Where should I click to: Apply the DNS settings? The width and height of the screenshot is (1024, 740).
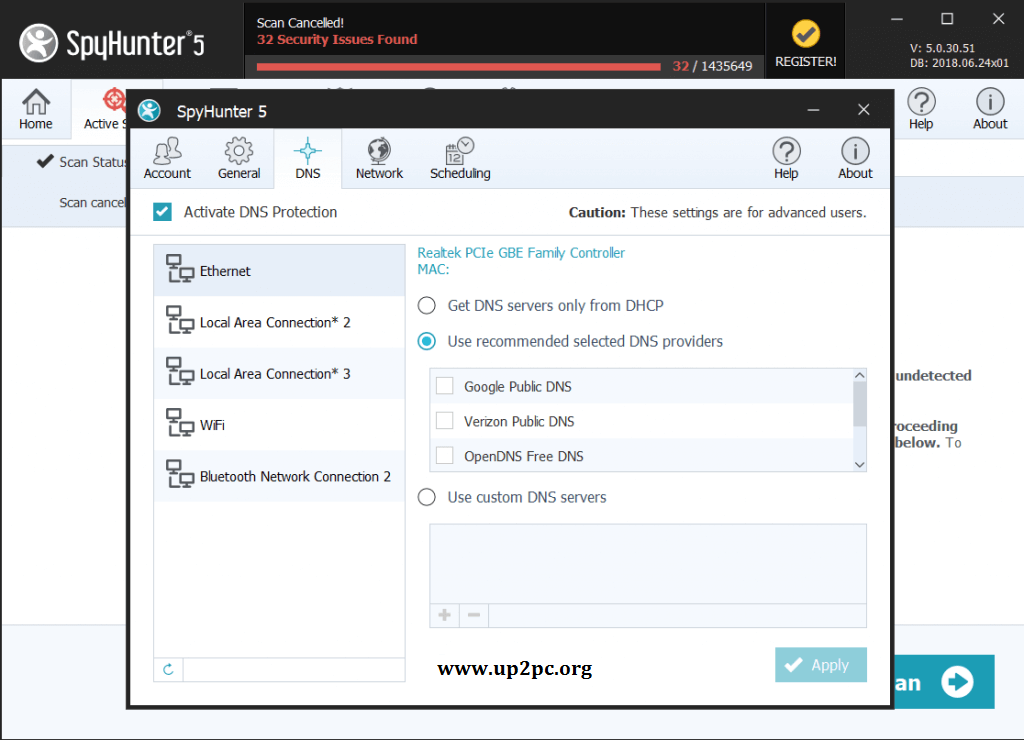click(821, 665)
